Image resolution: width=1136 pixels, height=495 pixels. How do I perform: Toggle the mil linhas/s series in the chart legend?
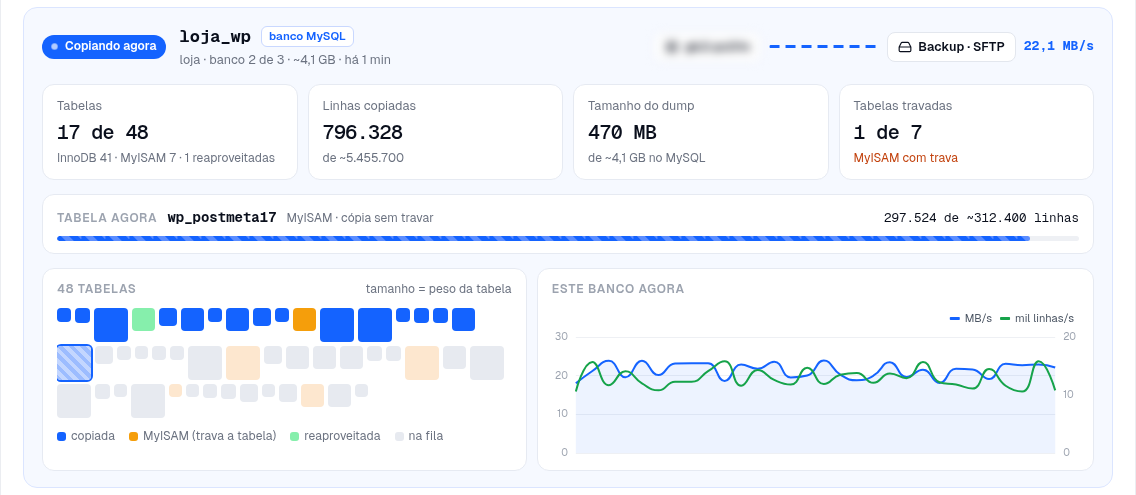point(1037,318)
